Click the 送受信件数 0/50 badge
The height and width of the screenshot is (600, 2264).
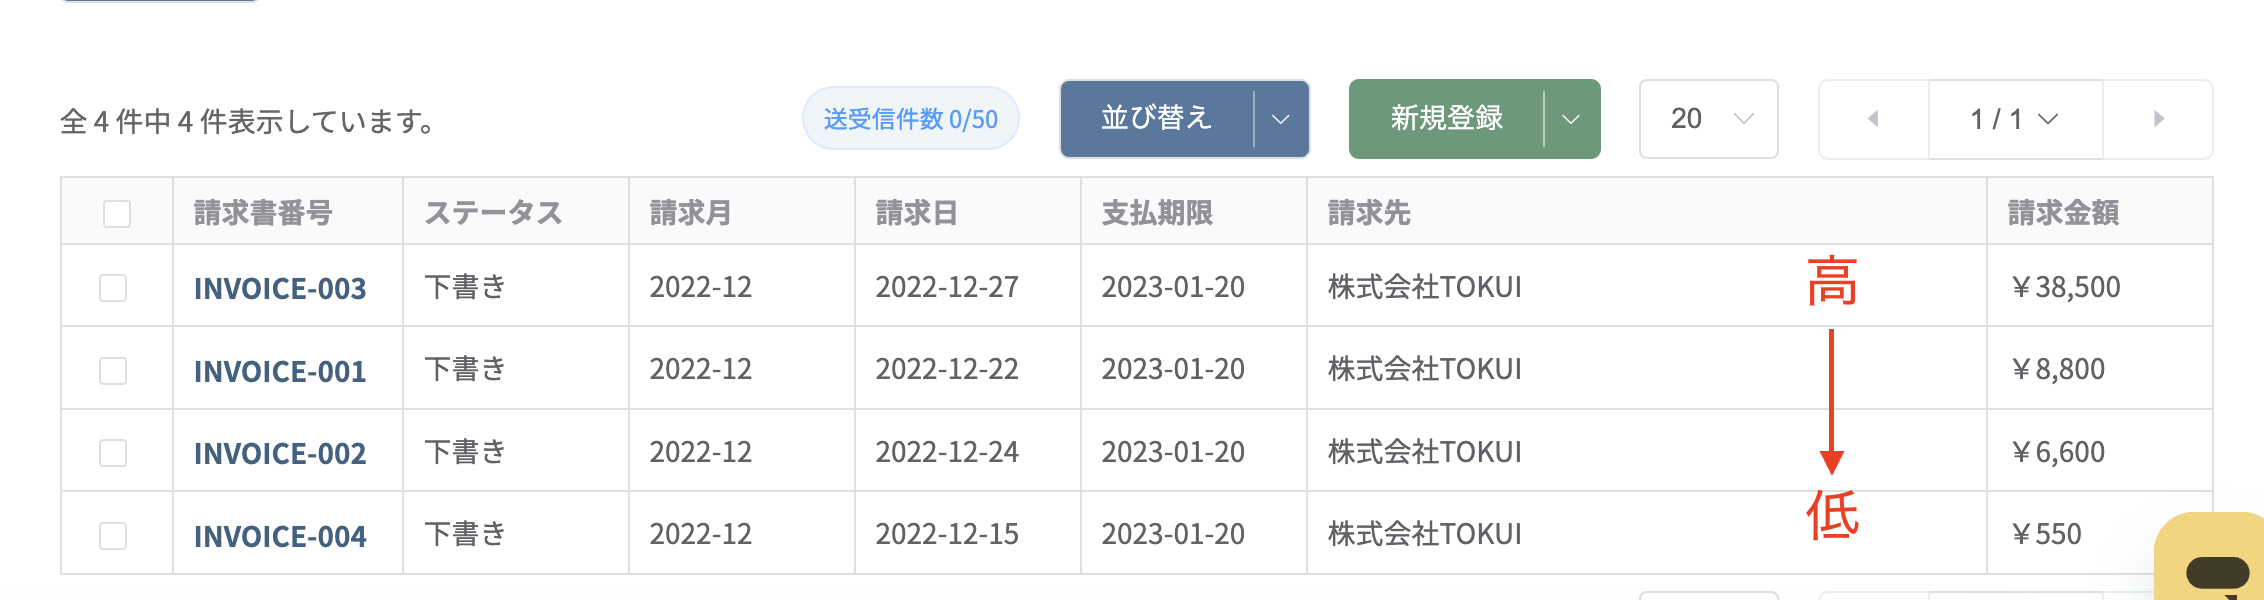coord(911,119)
